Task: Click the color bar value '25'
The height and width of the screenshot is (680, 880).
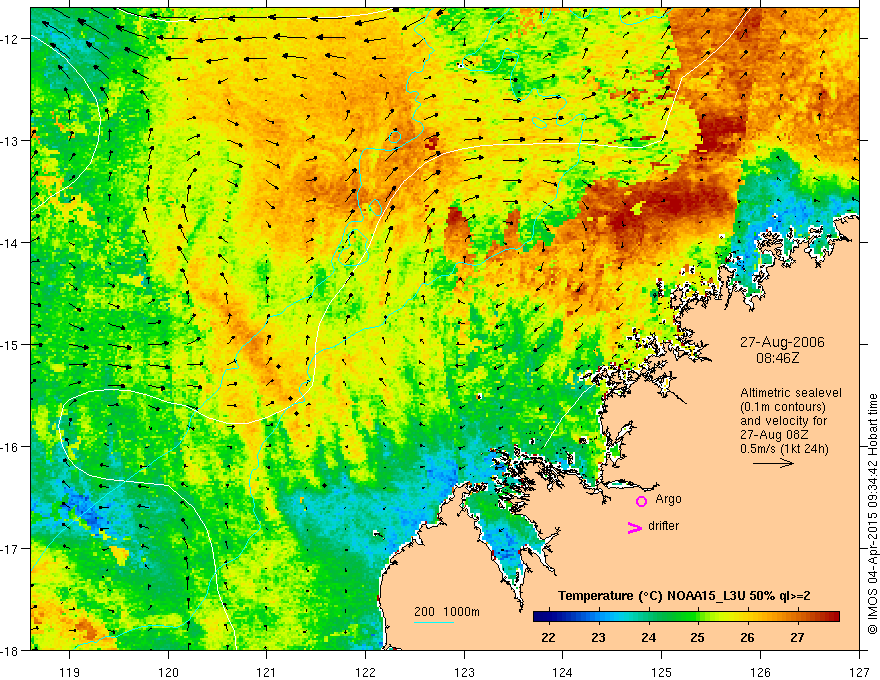Action: (x=698, y=637)
